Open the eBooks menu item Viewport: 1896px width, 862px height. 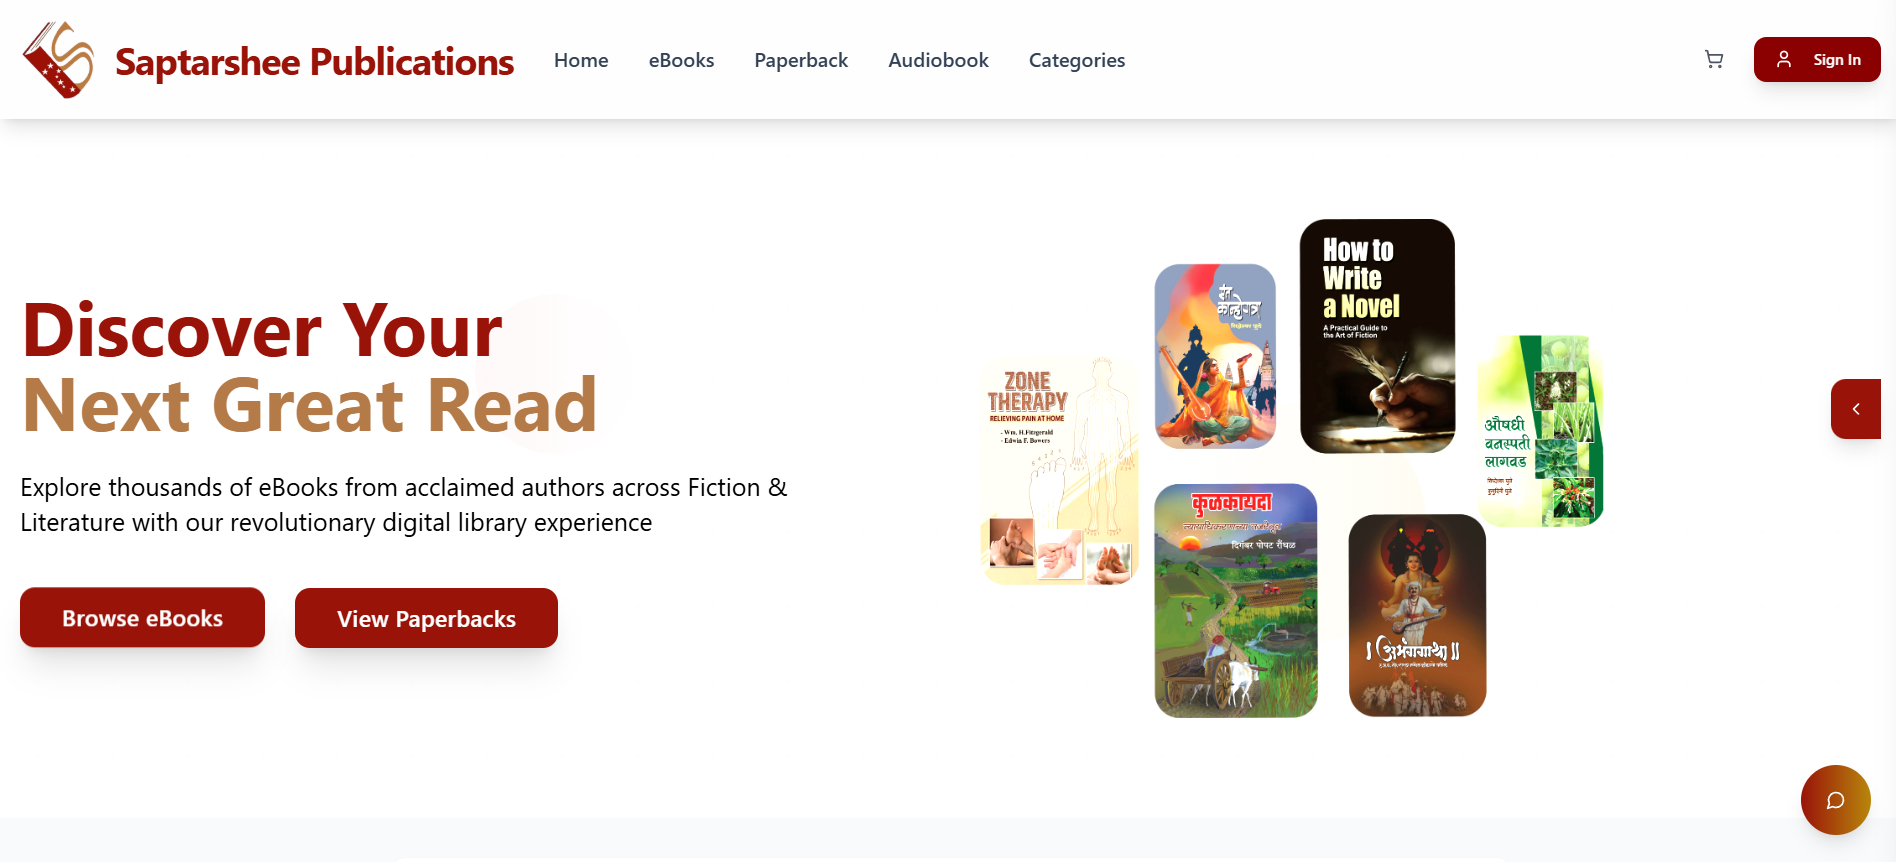coord(681,60)
